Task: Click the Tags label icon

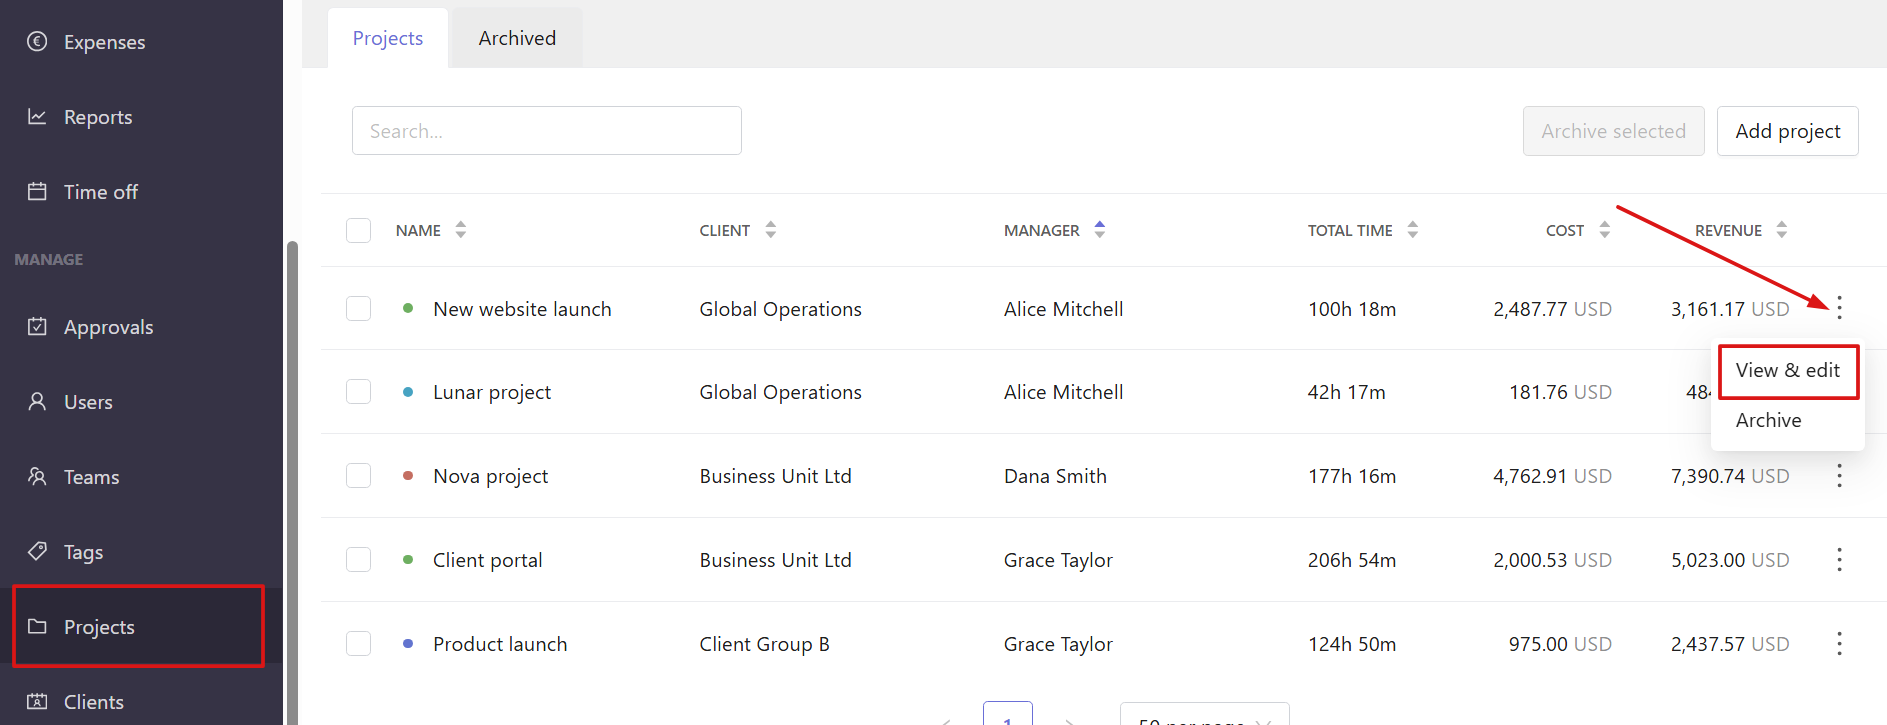Action: click(37, 551)
